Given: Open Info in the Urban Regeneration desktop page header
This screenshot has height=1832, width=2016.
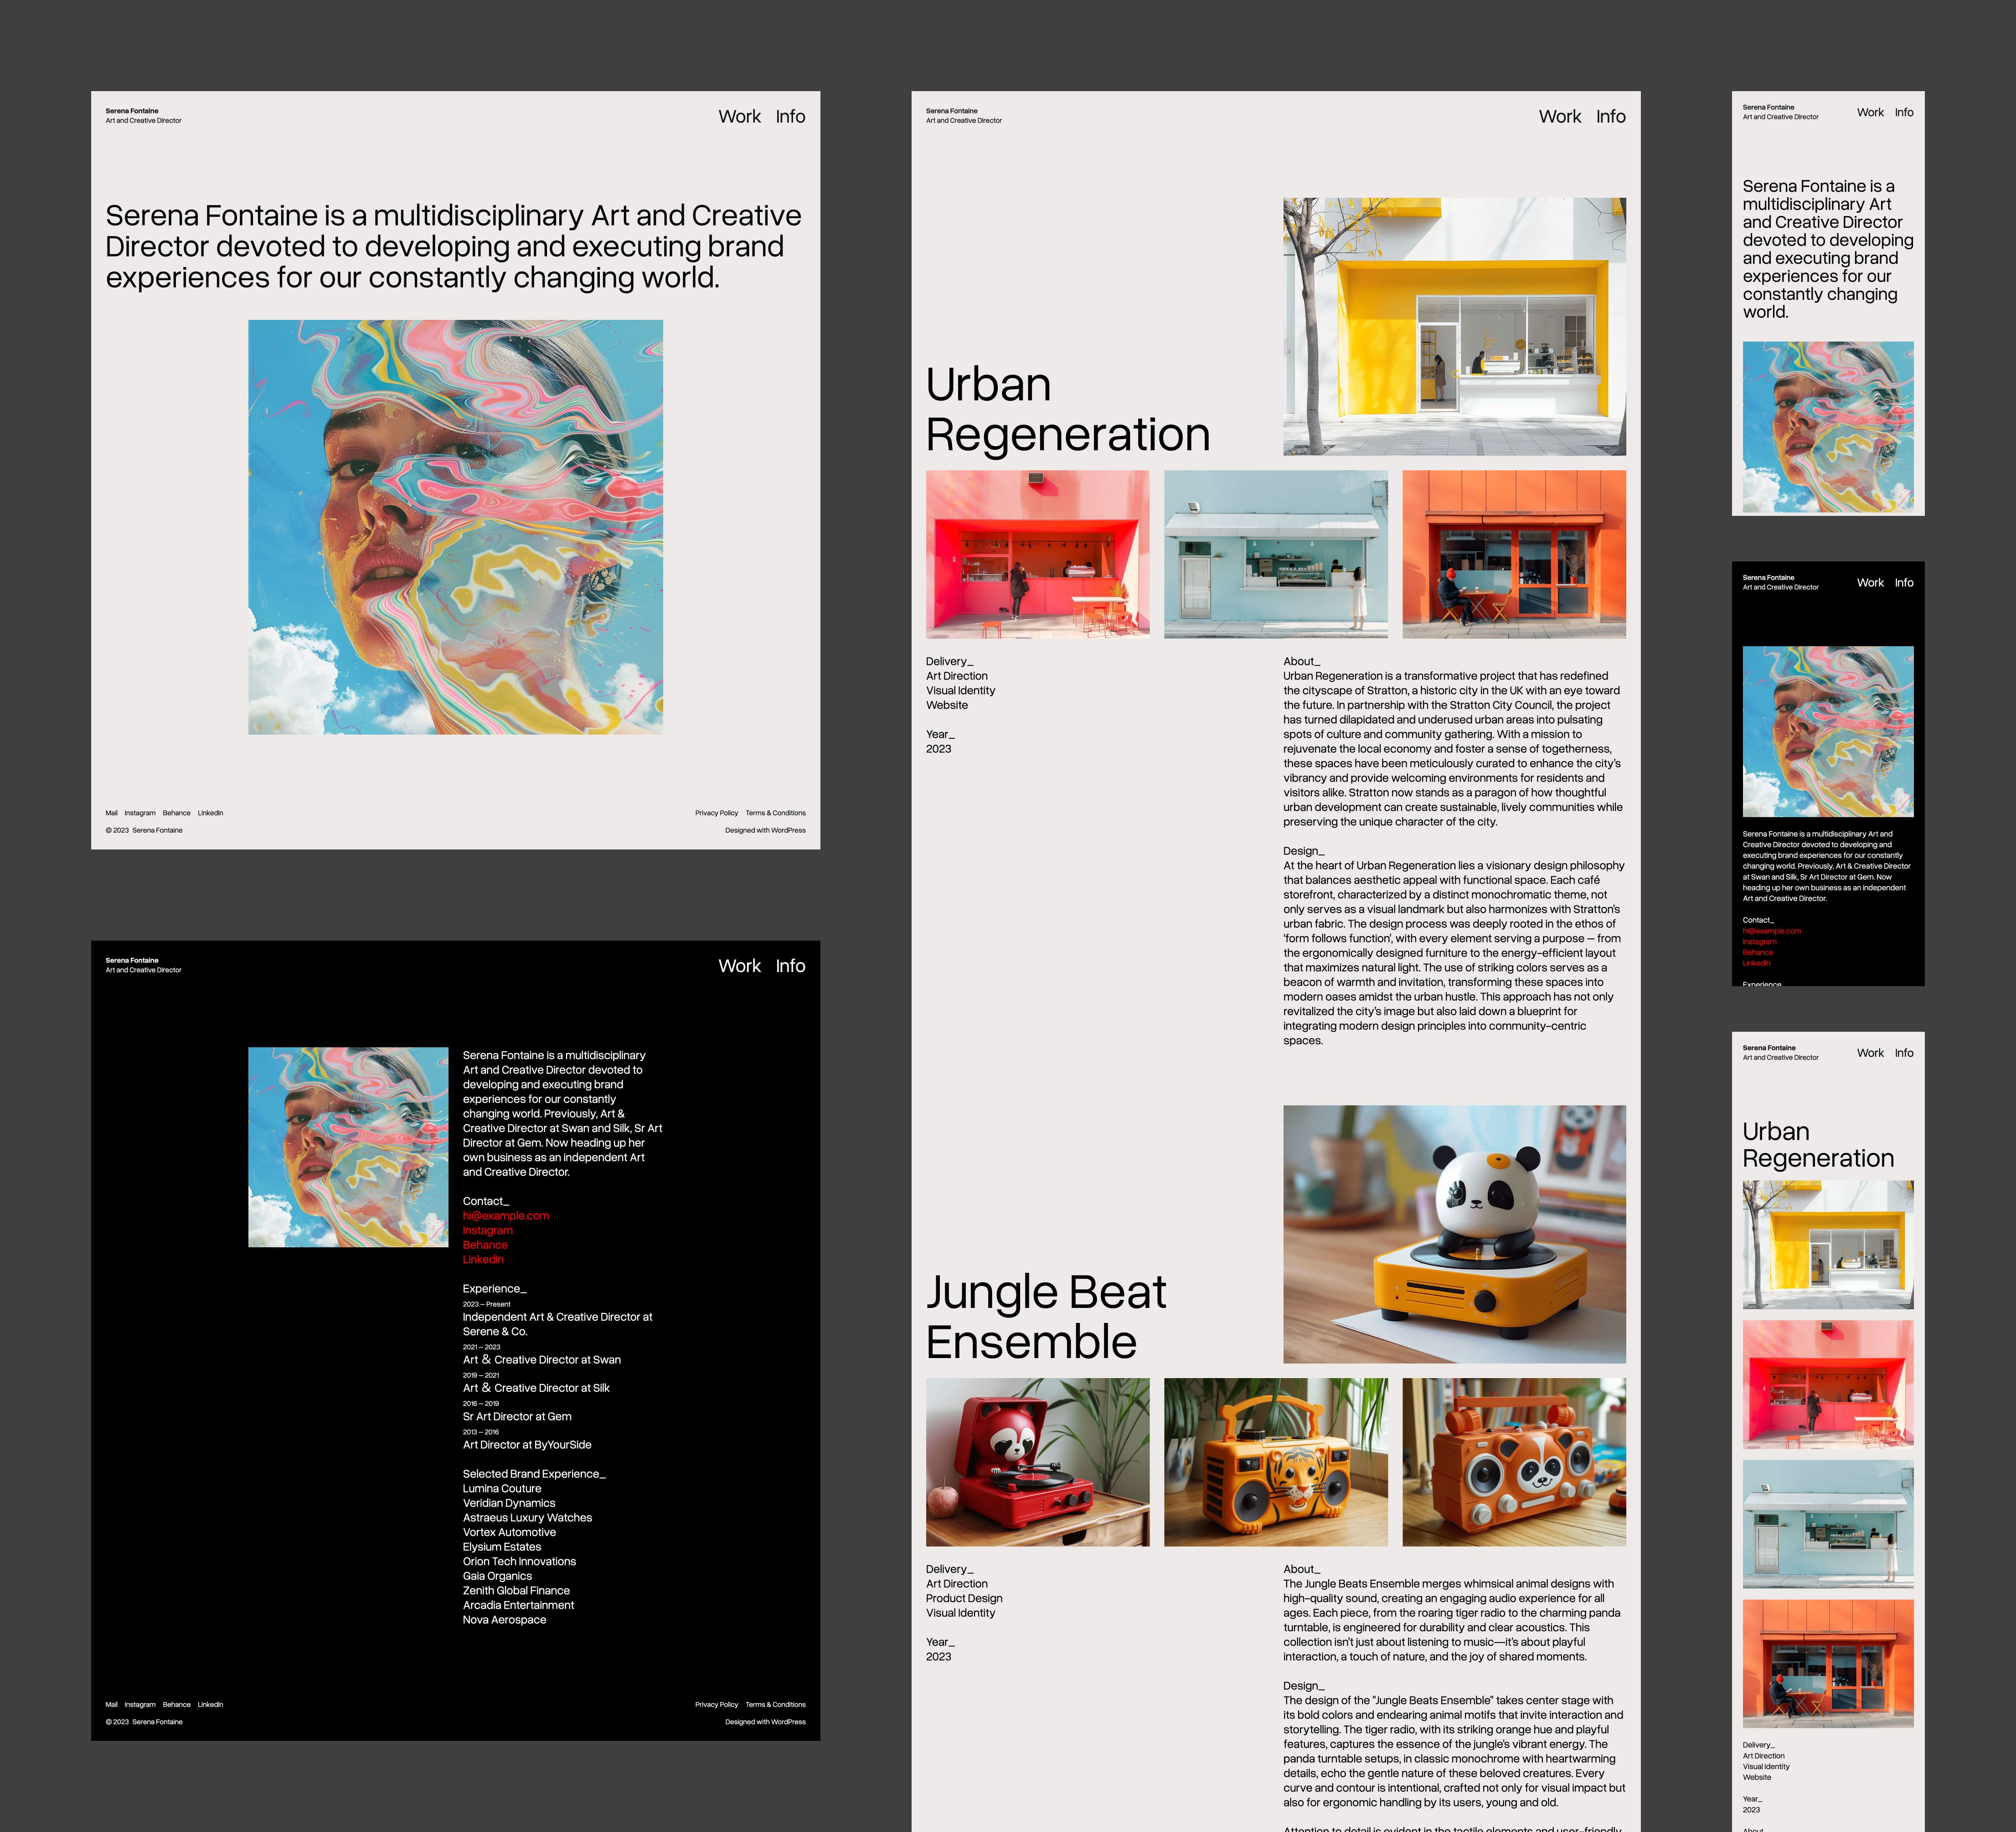Looking at the screenshot, I should point(1610,117).
